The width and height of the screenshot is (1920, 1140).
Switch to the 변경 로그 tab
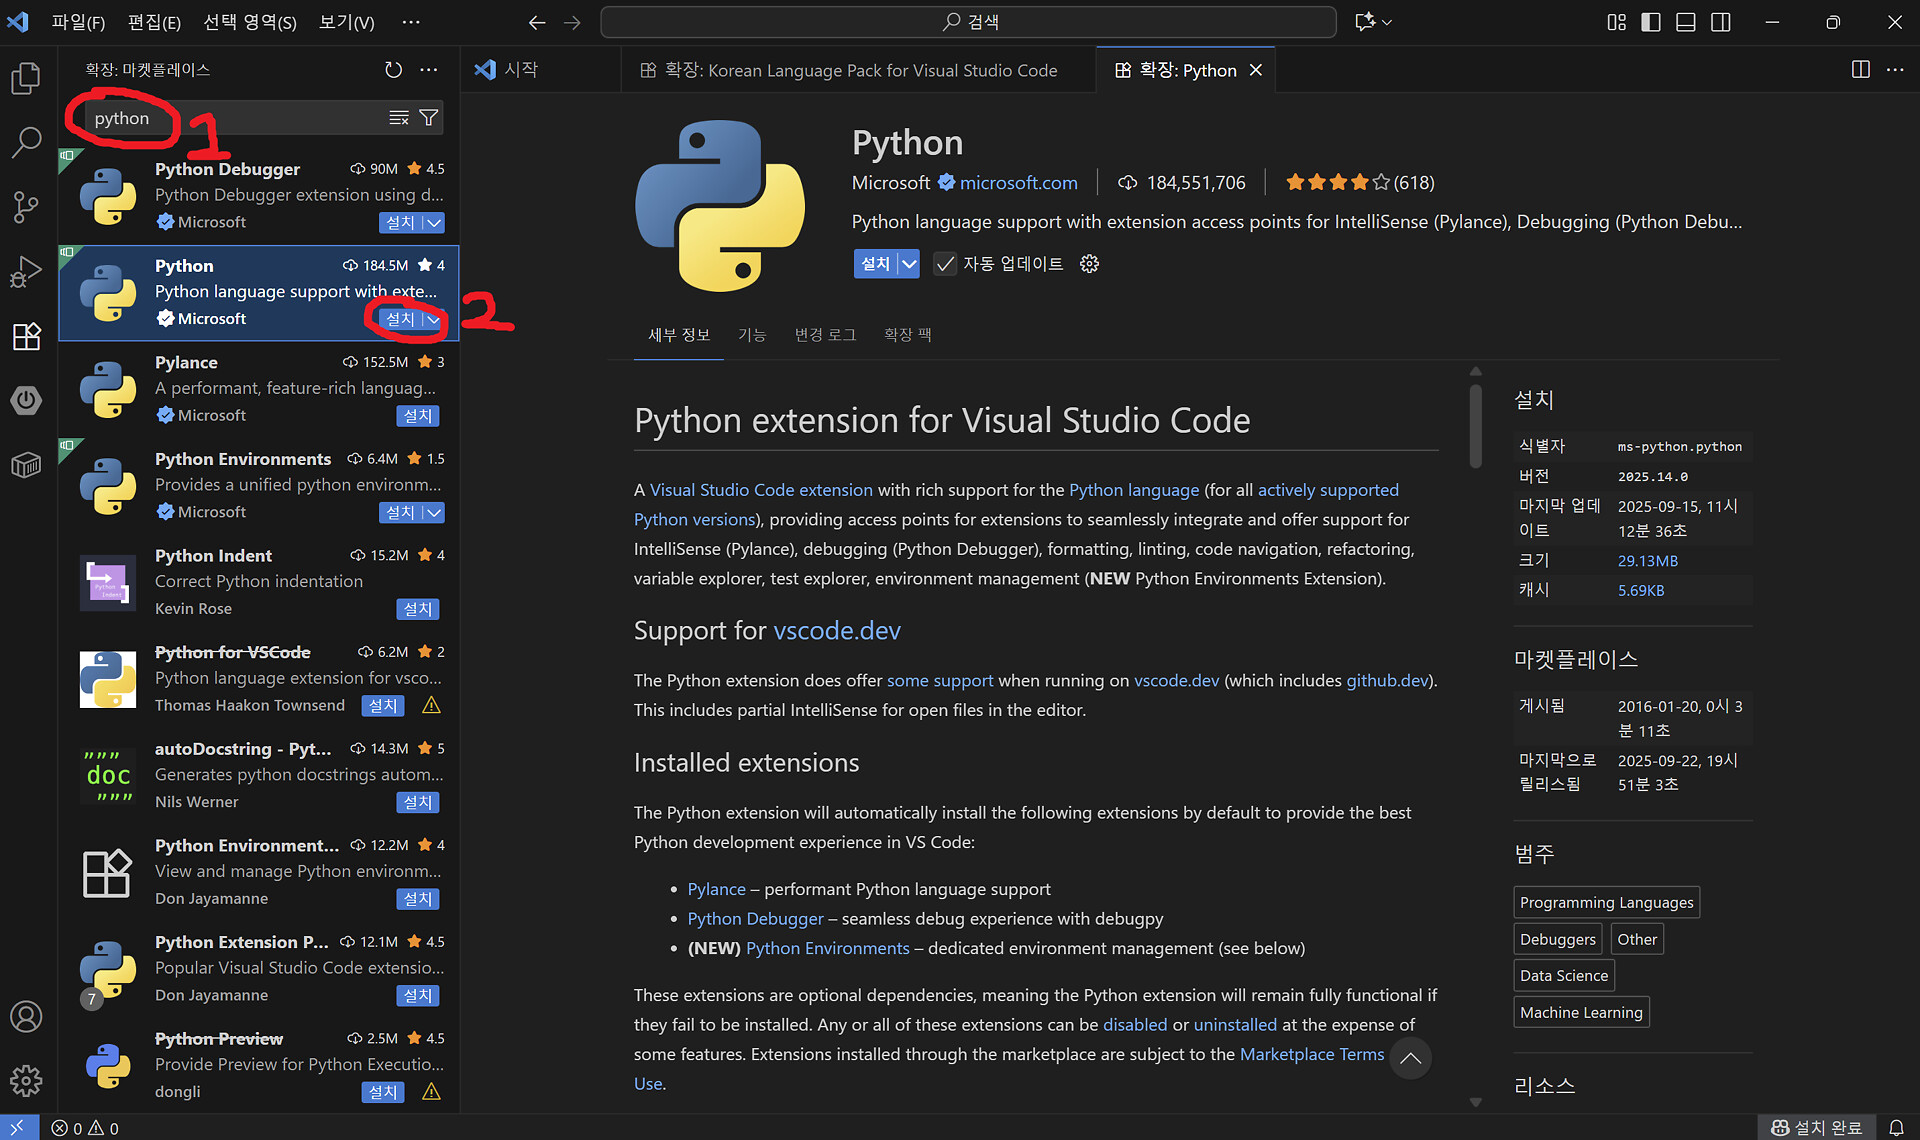point(825,335)
